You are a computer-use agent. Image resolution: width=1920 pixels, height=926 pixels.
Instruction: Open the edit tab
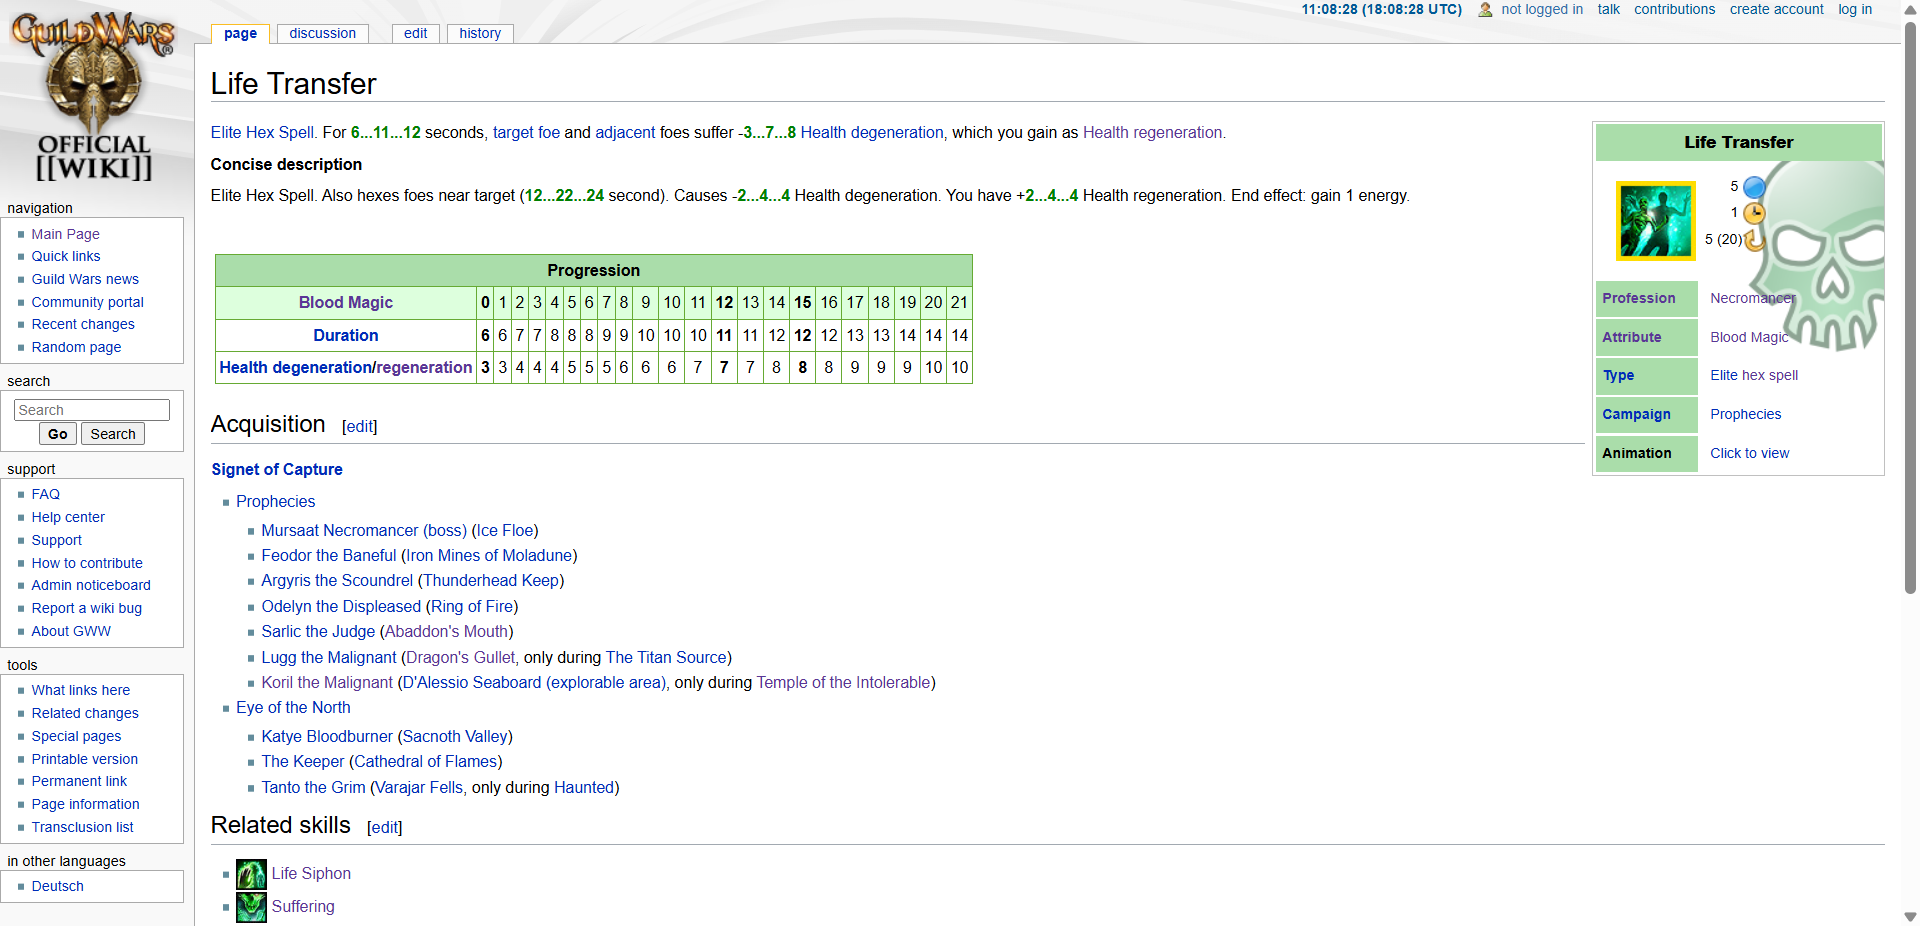coord(415,33)
